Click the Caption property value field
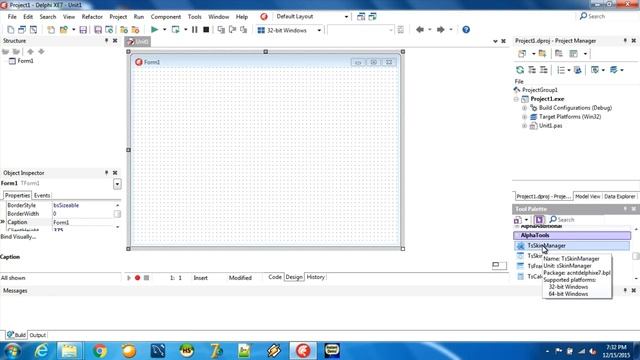The width and height of the screenshot is (640, 360). 84,222
